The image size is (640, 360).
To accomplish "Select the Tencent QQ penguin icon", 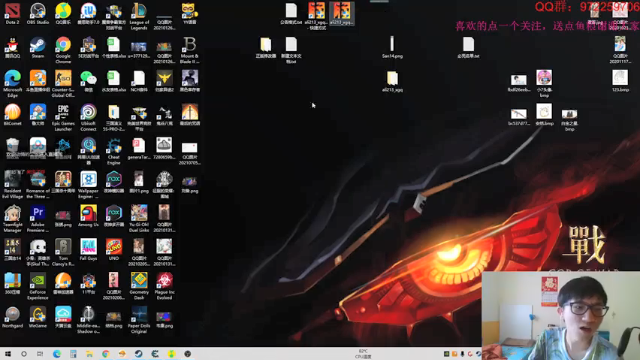I will [x=12, y=47].
